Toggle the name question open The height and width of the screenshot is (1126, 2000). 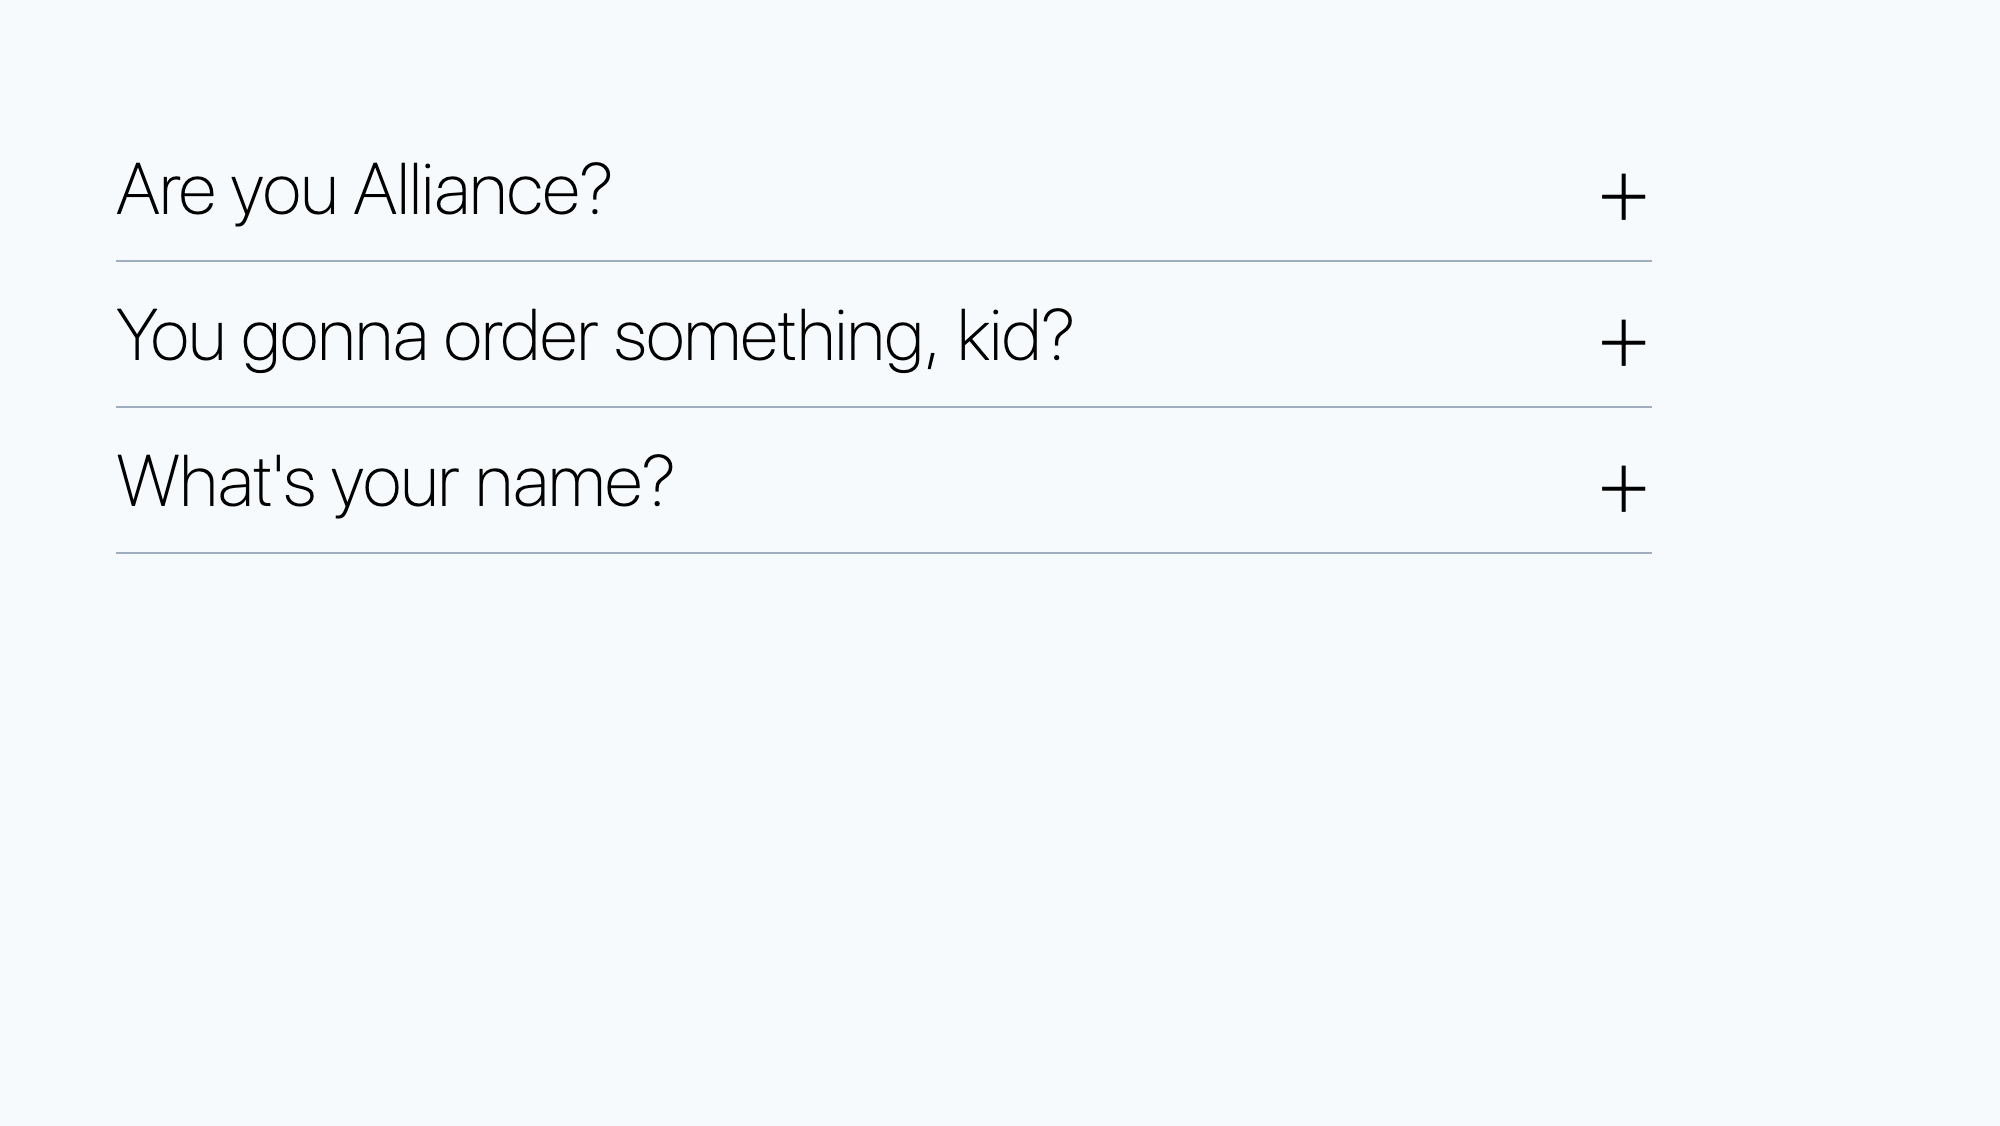pos(1622,489)
